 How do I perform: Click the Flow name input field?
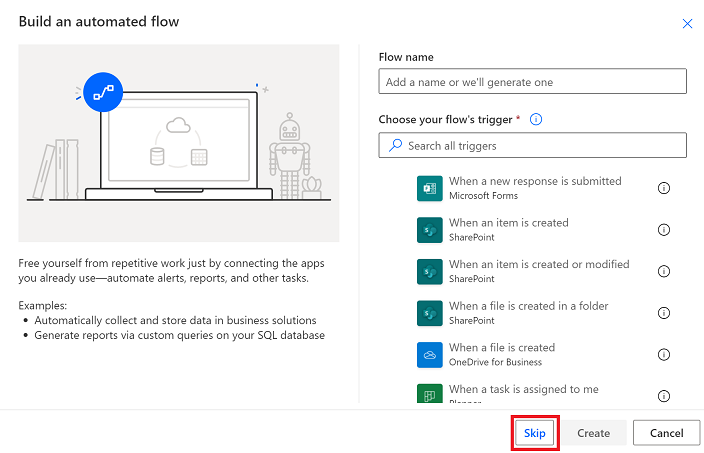pos(532,81)
